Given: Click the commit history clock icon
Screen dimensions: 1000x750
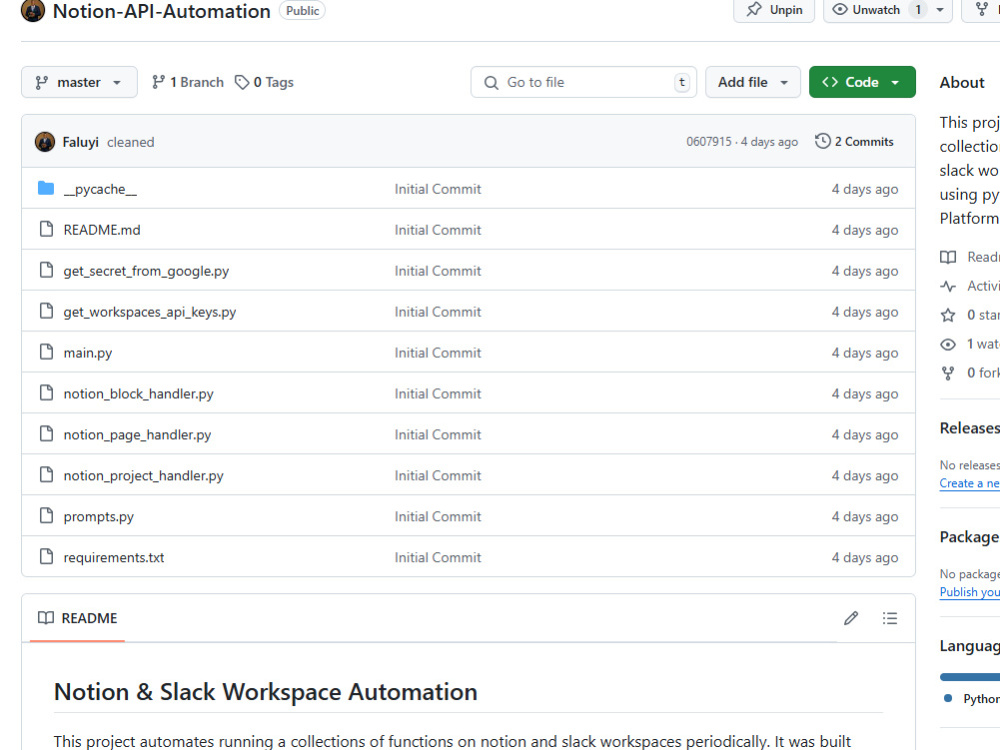Looking at the screenshot, I should tap(823, 141).
